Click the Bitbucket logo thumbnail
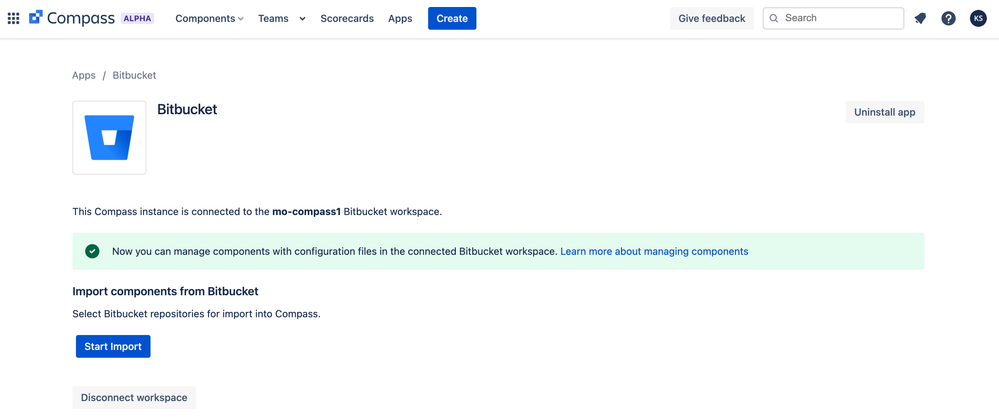 point(110,138)
